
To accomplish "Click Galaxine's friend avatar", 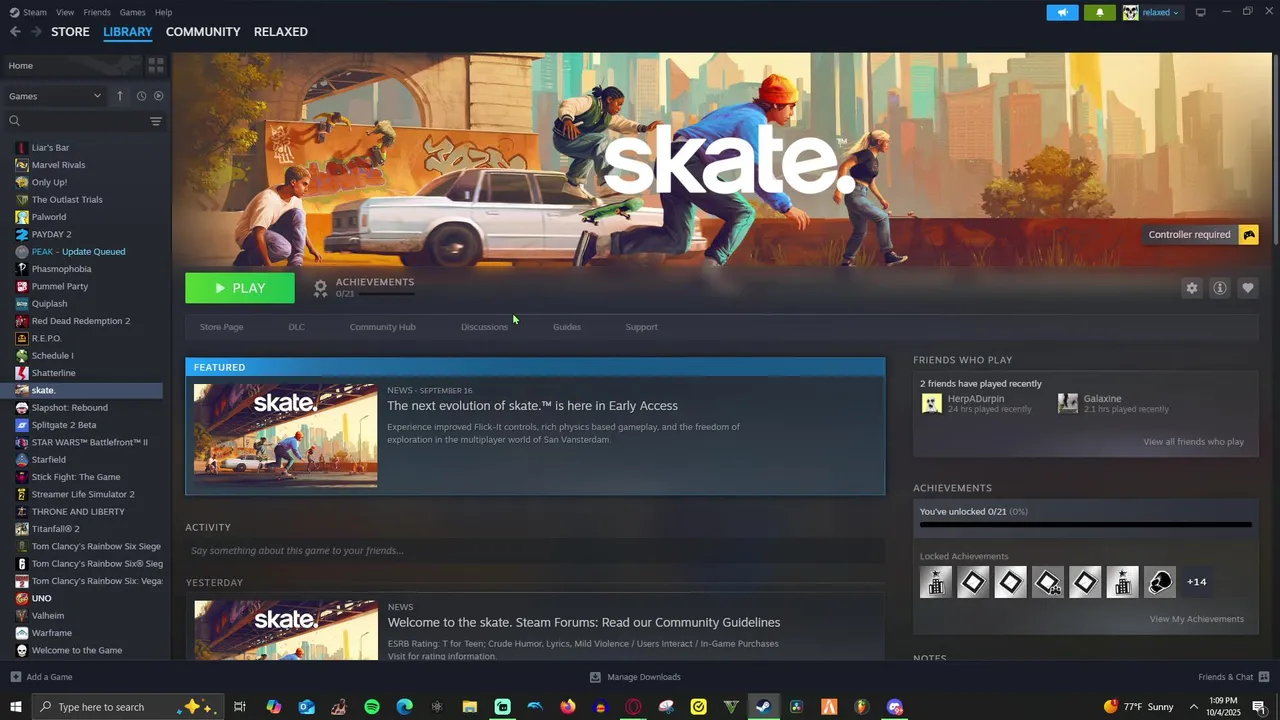I will (1067, 403).
